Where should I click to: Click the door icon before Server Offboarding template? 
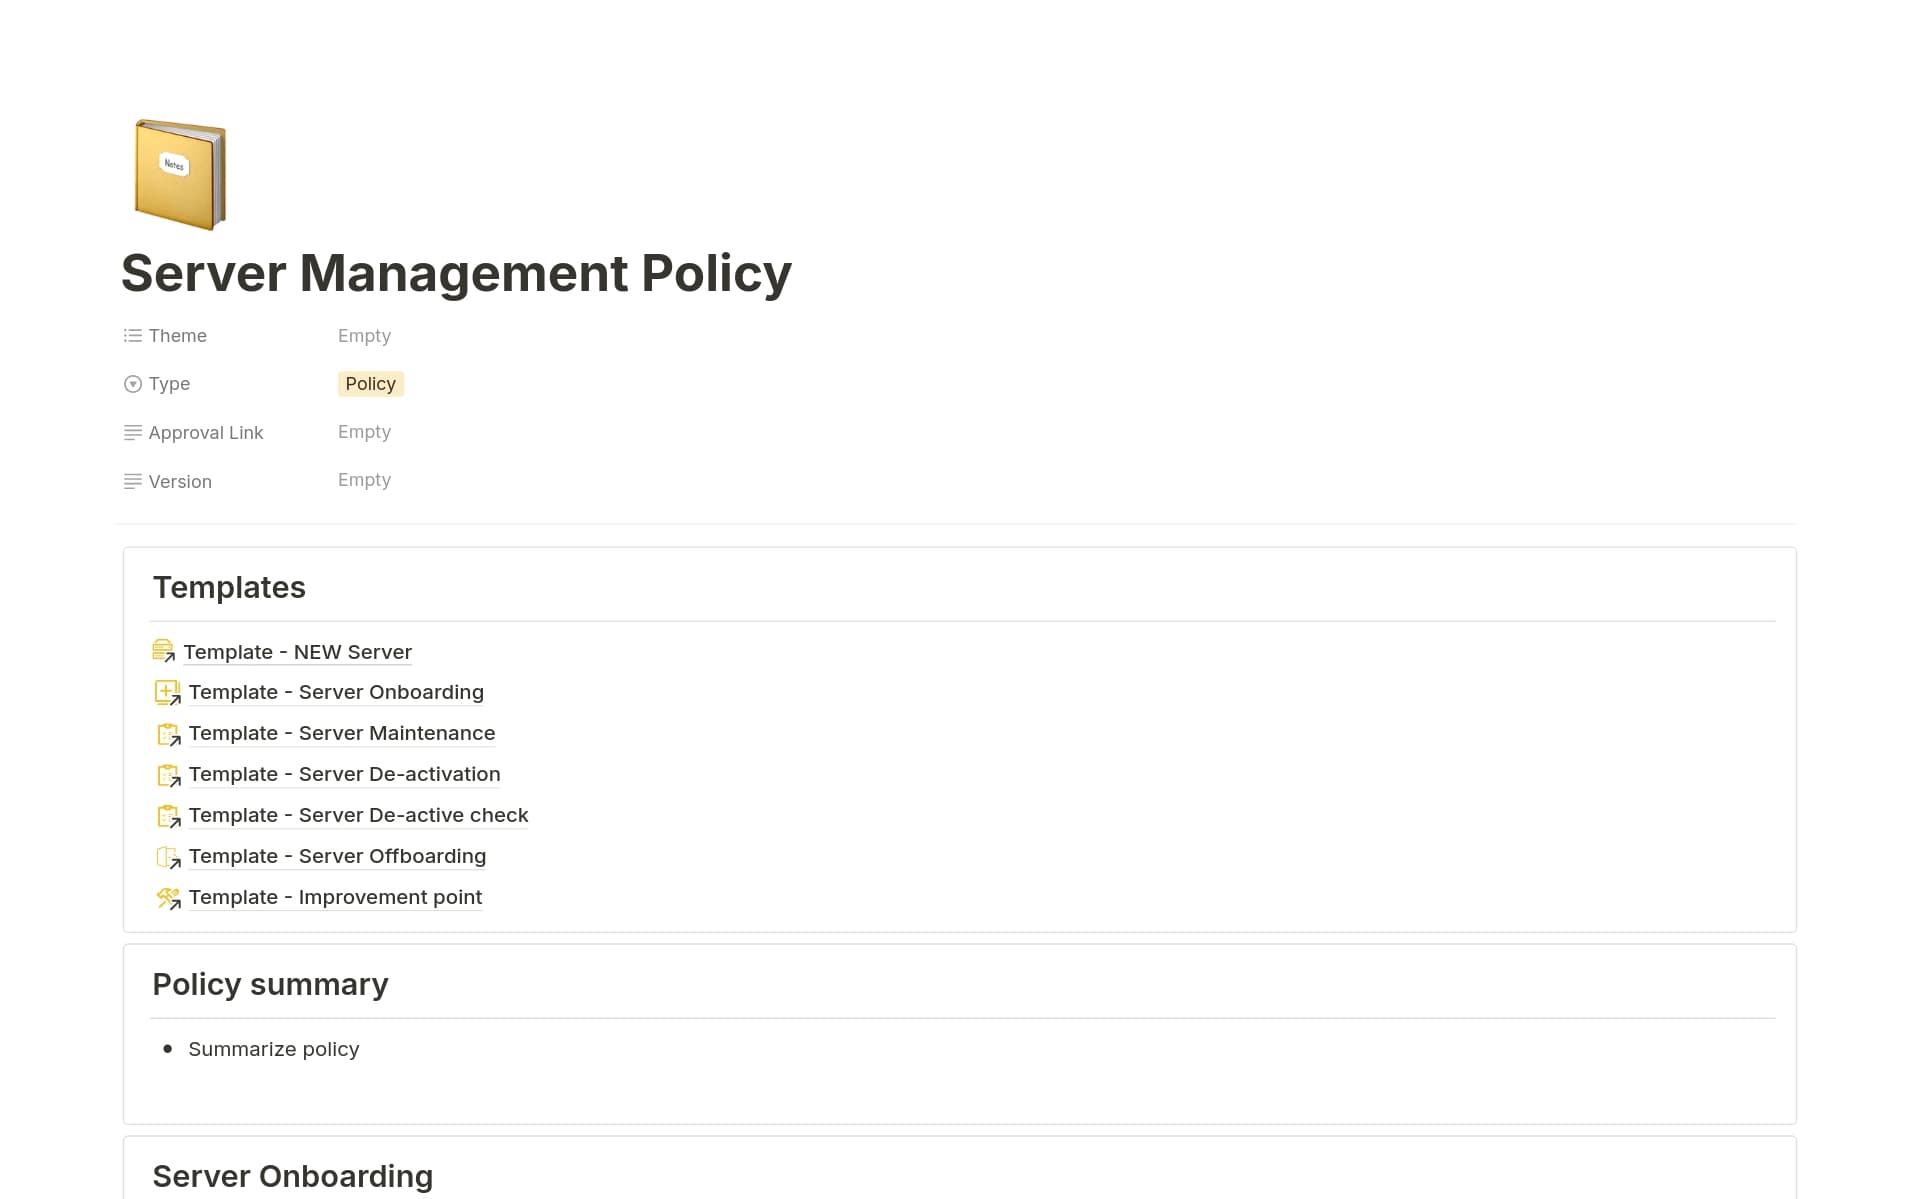(168, 856)
